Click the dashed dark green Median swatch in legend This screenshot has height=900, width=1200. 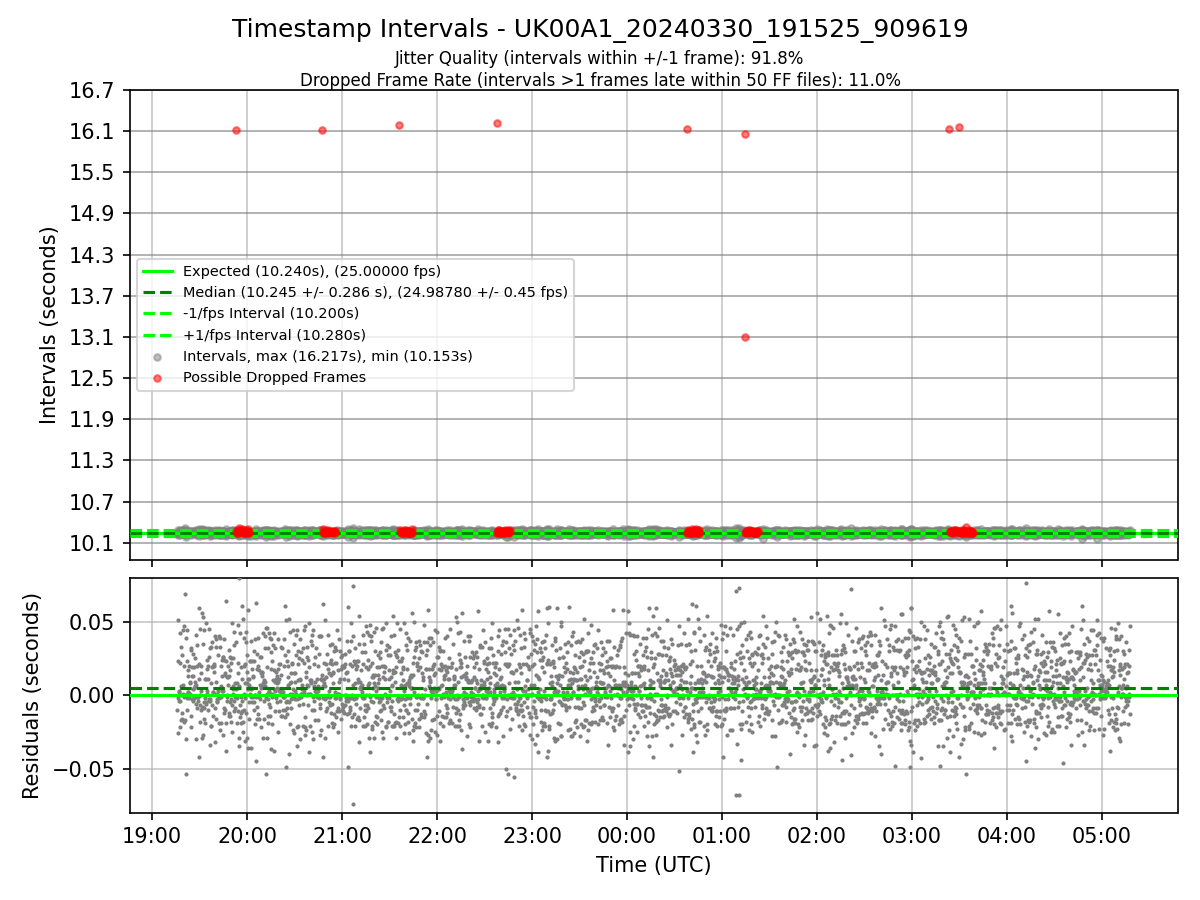tap(158, 292)
